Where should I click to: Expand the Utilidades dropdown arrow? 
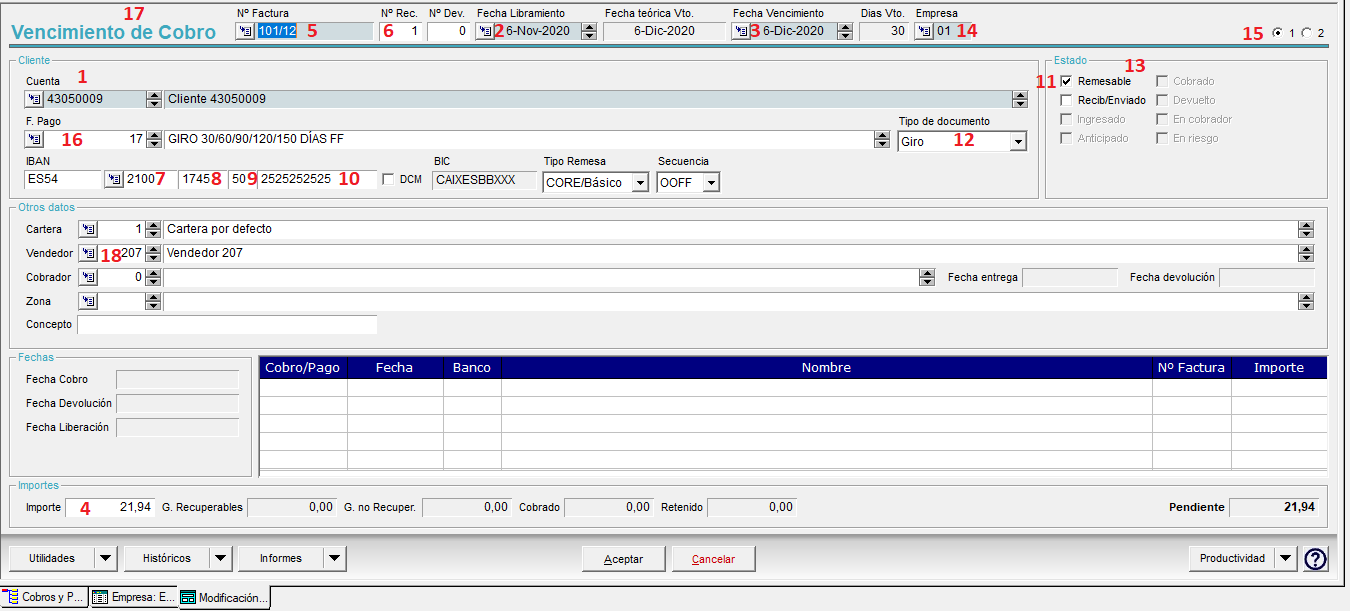click(106, 558)
